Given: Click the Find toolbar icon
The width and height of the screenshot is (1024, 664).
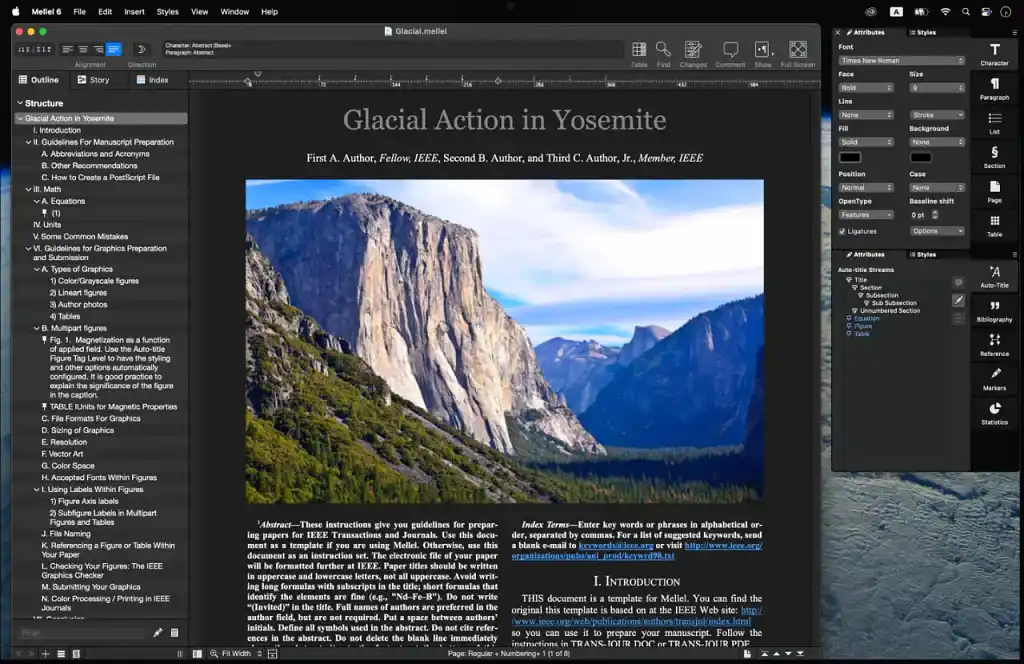Looking at the screenshot, I should [663, 52].
